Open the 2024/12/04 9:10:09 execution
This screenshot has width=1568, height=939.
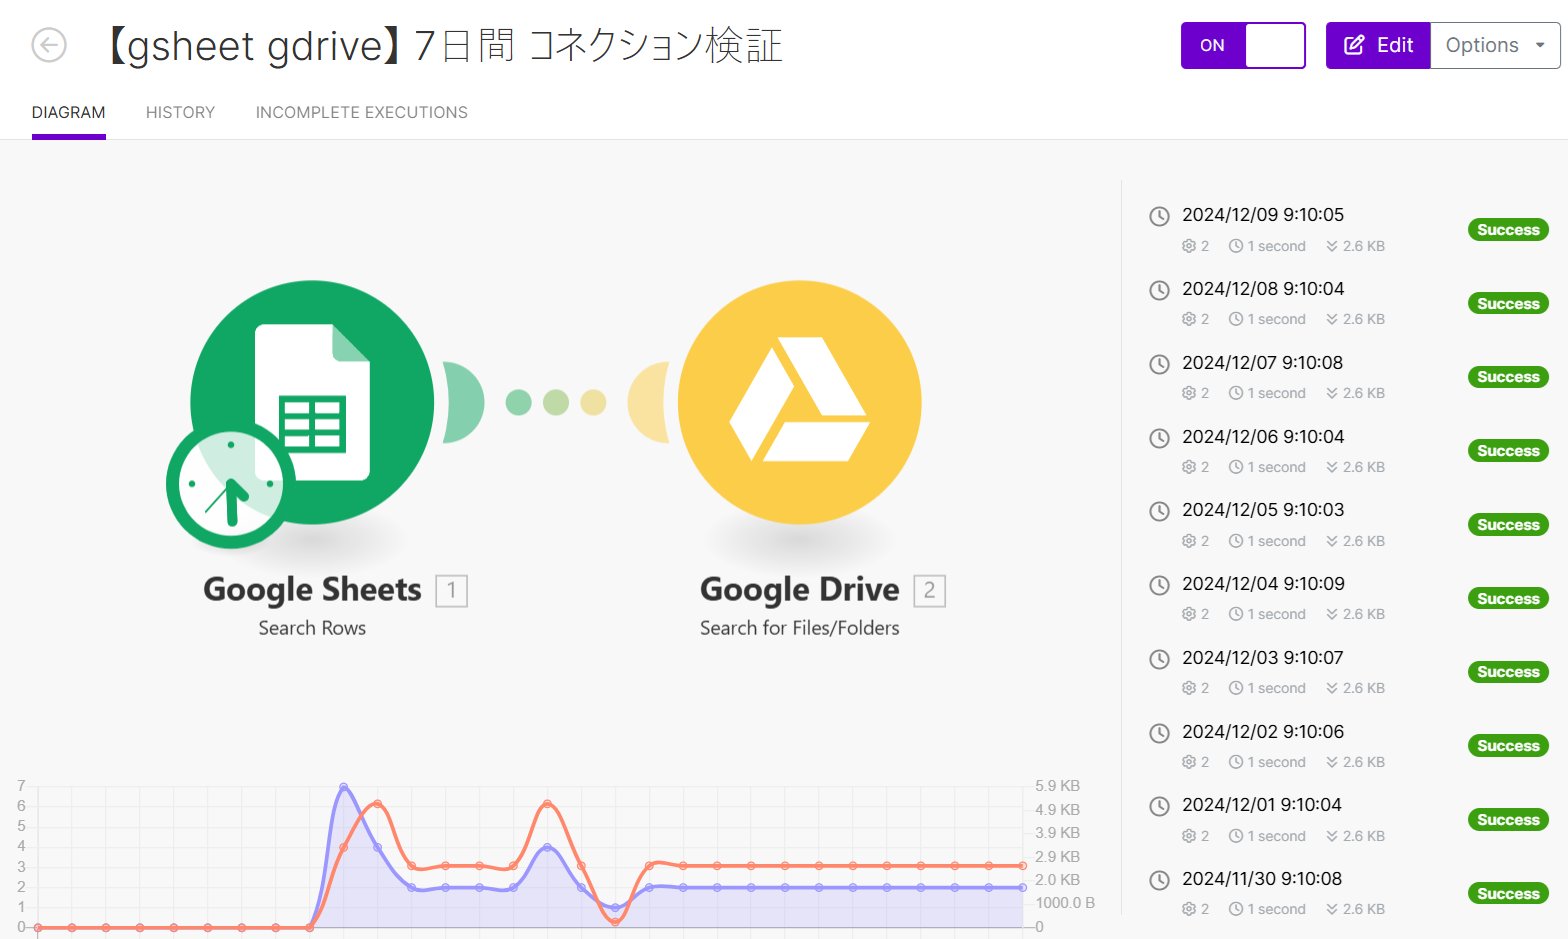(x=1263, y=584)
